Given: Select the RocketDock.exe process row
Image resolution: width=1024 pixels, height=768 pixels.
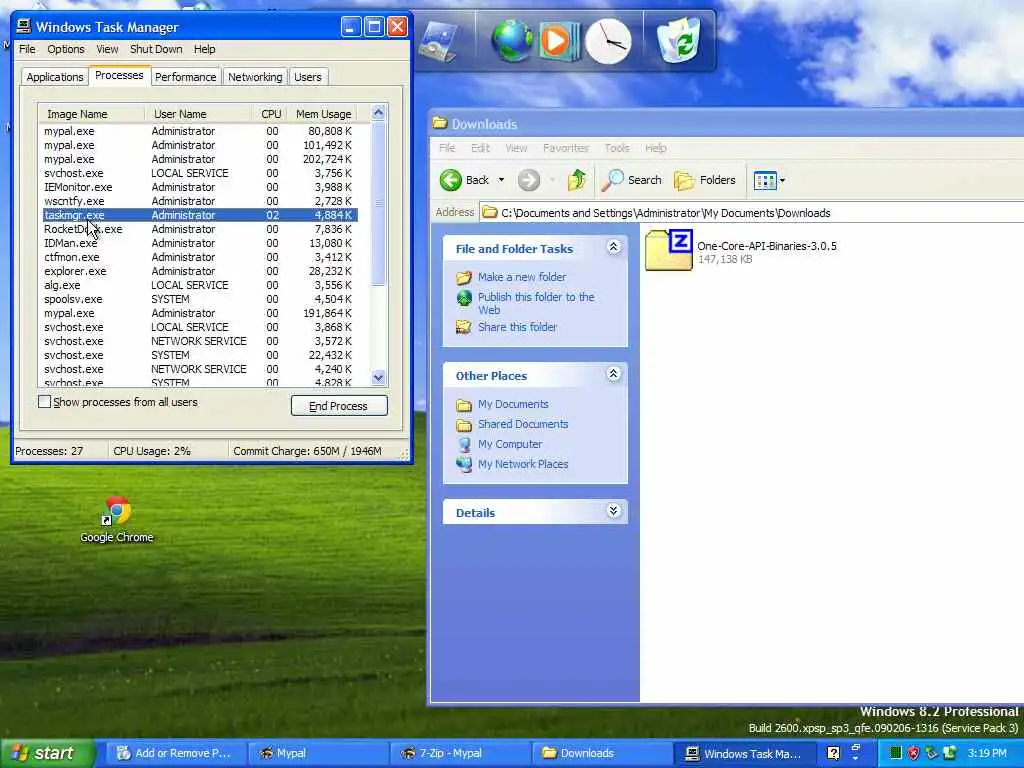Looking at the screenshot, I should coord(199,229).
